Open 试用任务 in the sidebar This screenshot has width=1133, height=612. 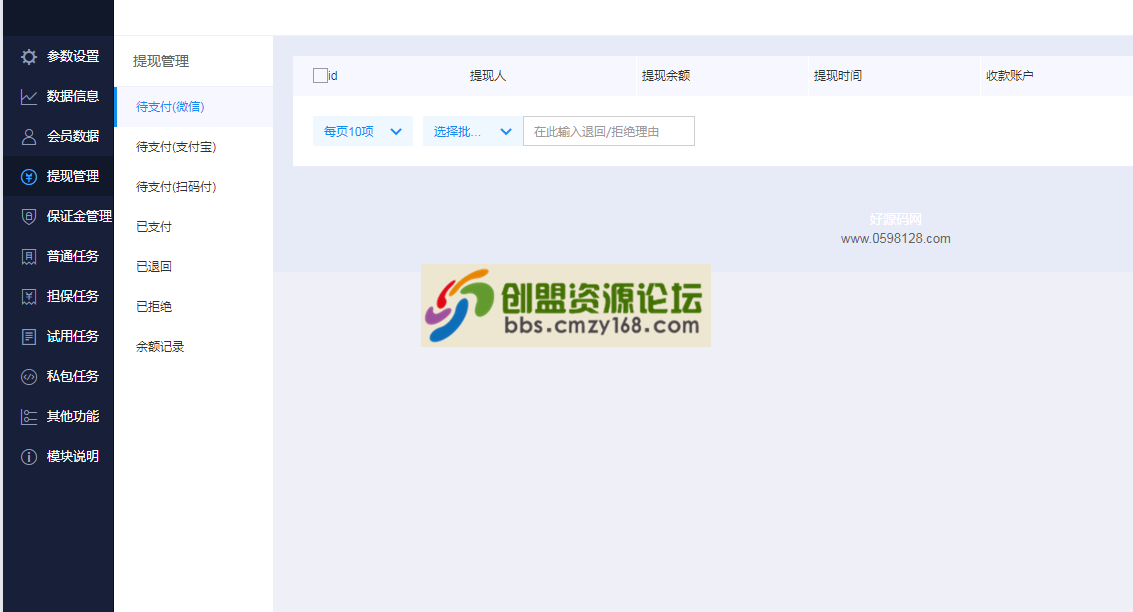coord(59,336)
